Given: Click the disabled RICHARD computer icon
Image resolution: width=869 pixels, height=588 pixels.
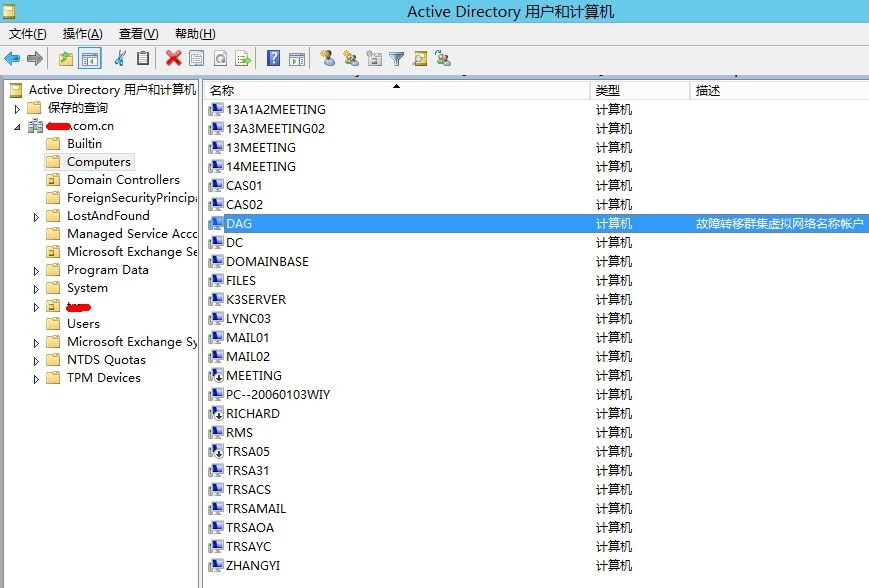Looking at the screenshot, I should [x=216, y=413].
